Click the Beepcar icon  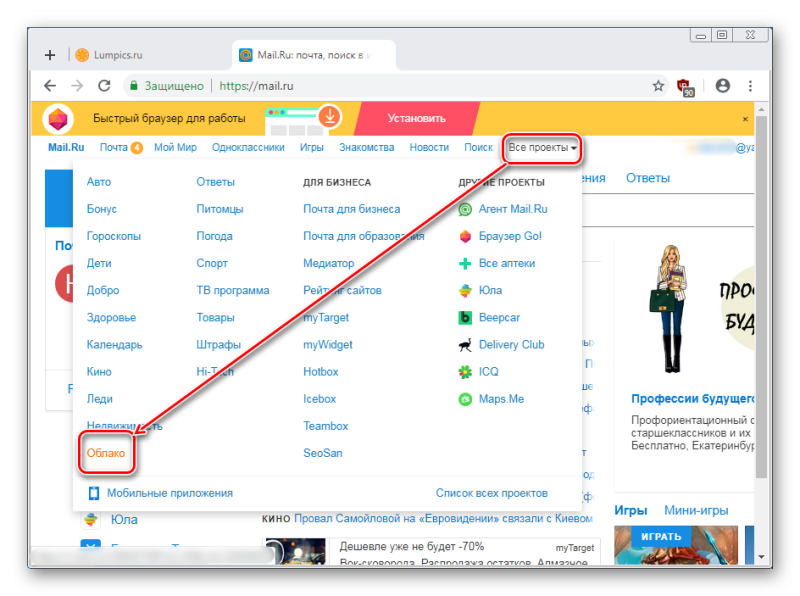pyautogui.click(x=465, y=317)
